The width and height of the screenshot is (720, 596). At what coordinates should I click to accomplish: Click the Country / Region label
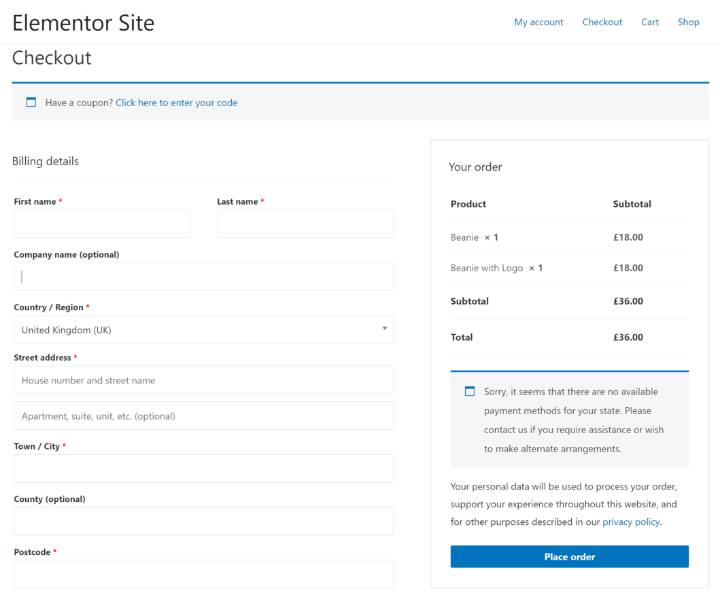click(x=49, y=307)
